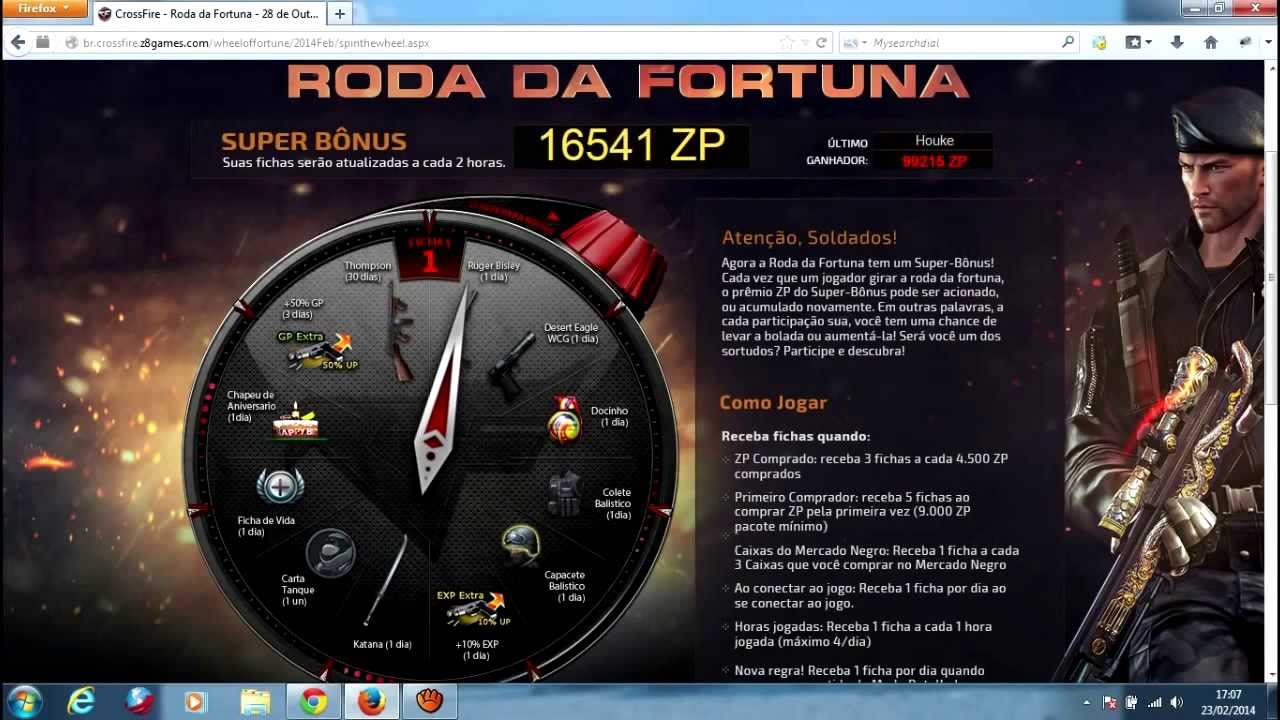Open the downloads arrow button
This screenshot has width=1280, height=720.
(1177, 43)
